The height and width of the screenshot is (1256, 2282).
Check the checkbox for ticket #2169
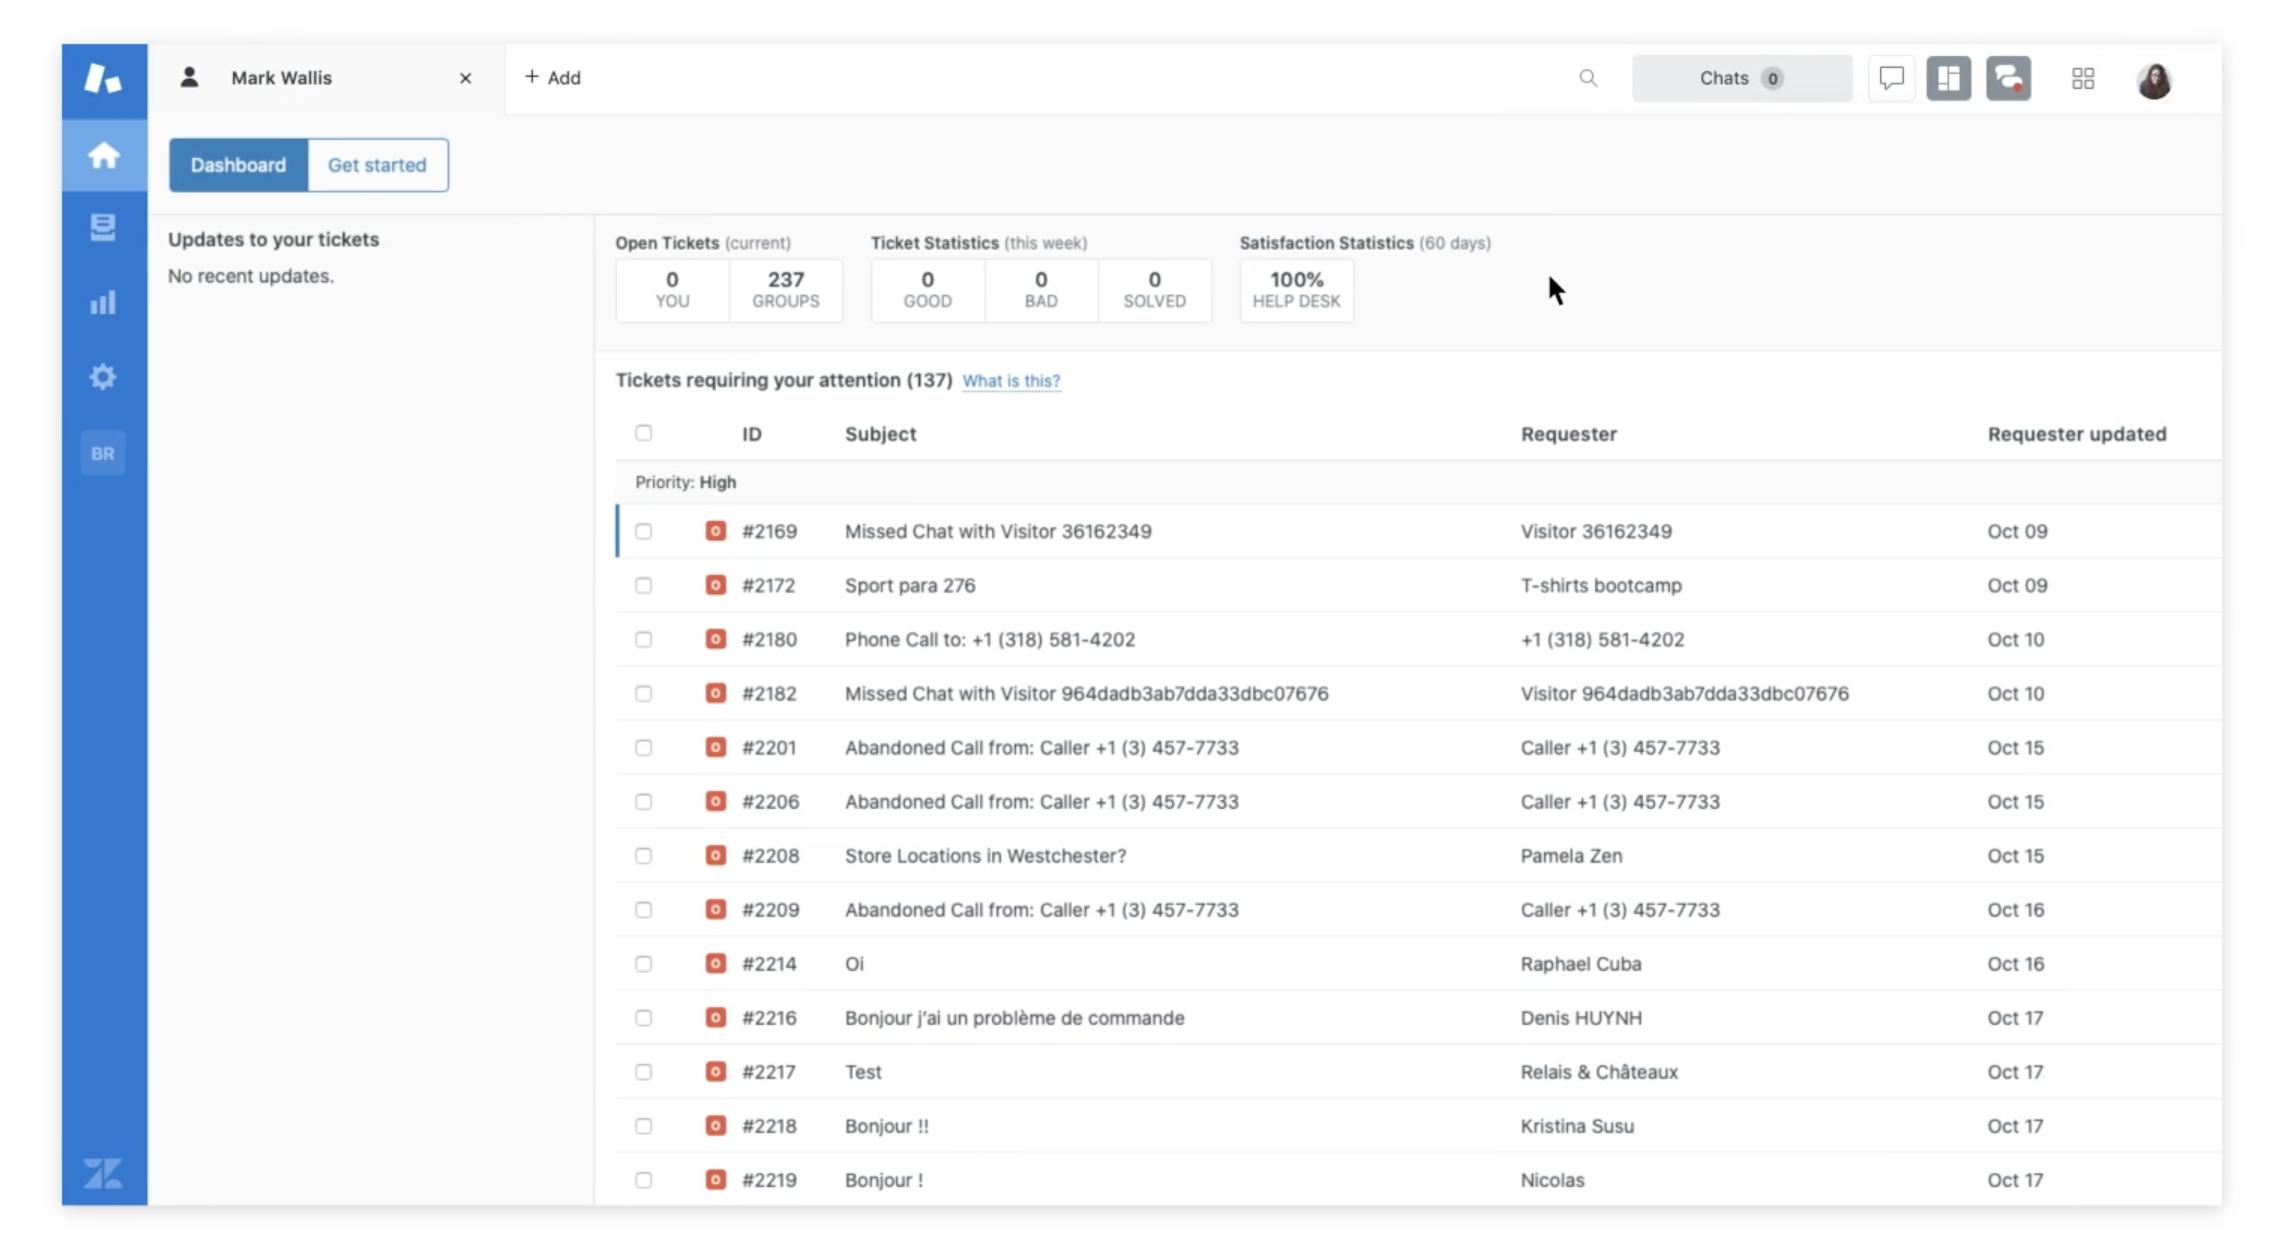coord(643,531)
